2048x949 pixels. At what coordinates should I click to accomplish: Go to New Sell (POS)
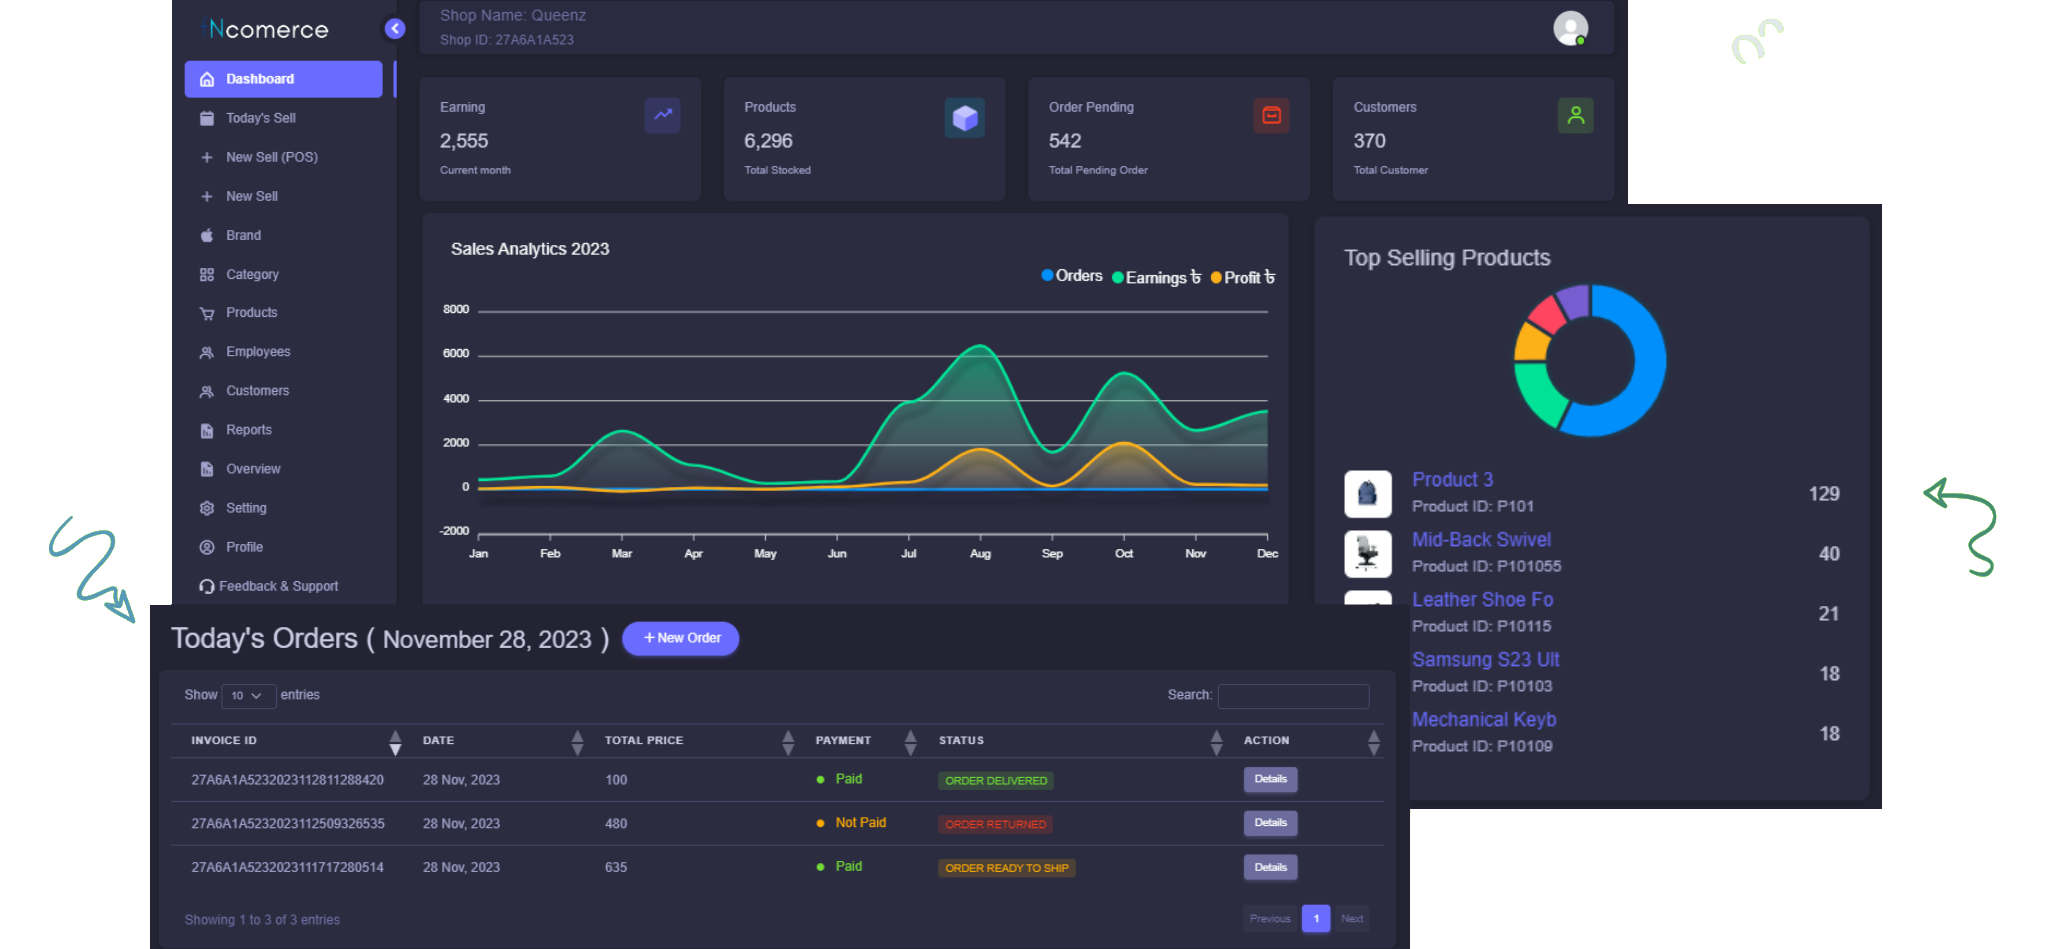[x=272, y=157]
